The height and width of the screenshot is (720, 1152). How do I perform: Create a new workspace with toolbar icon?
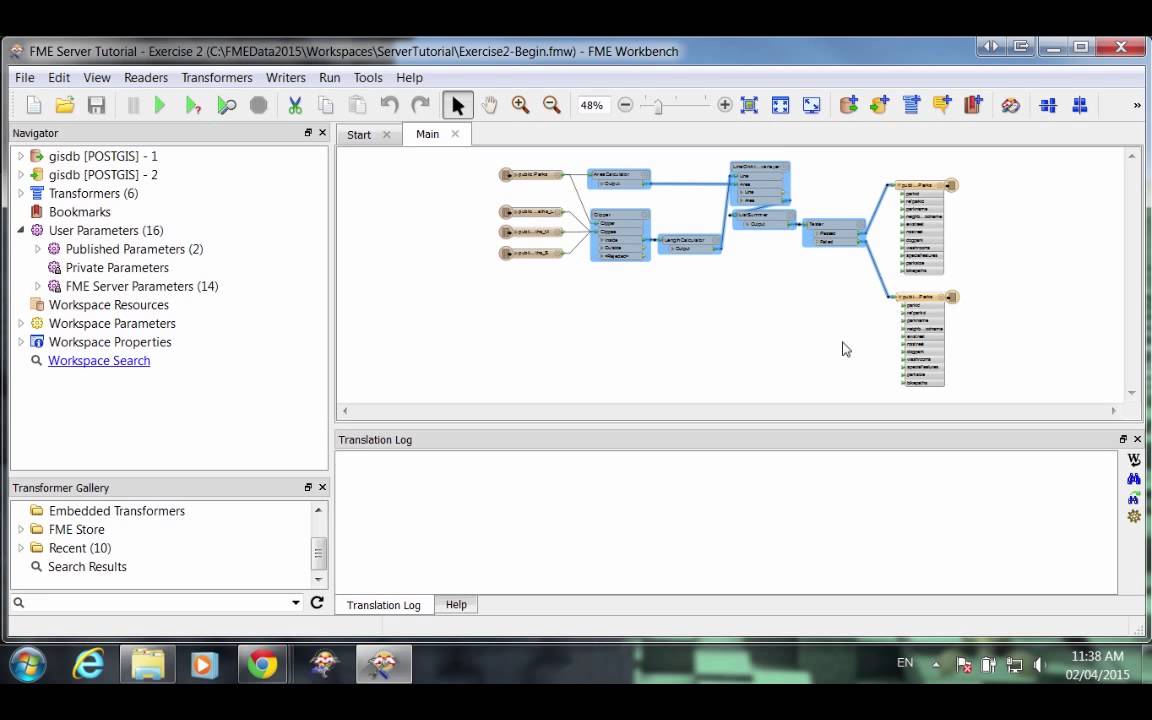pos(34,105)
